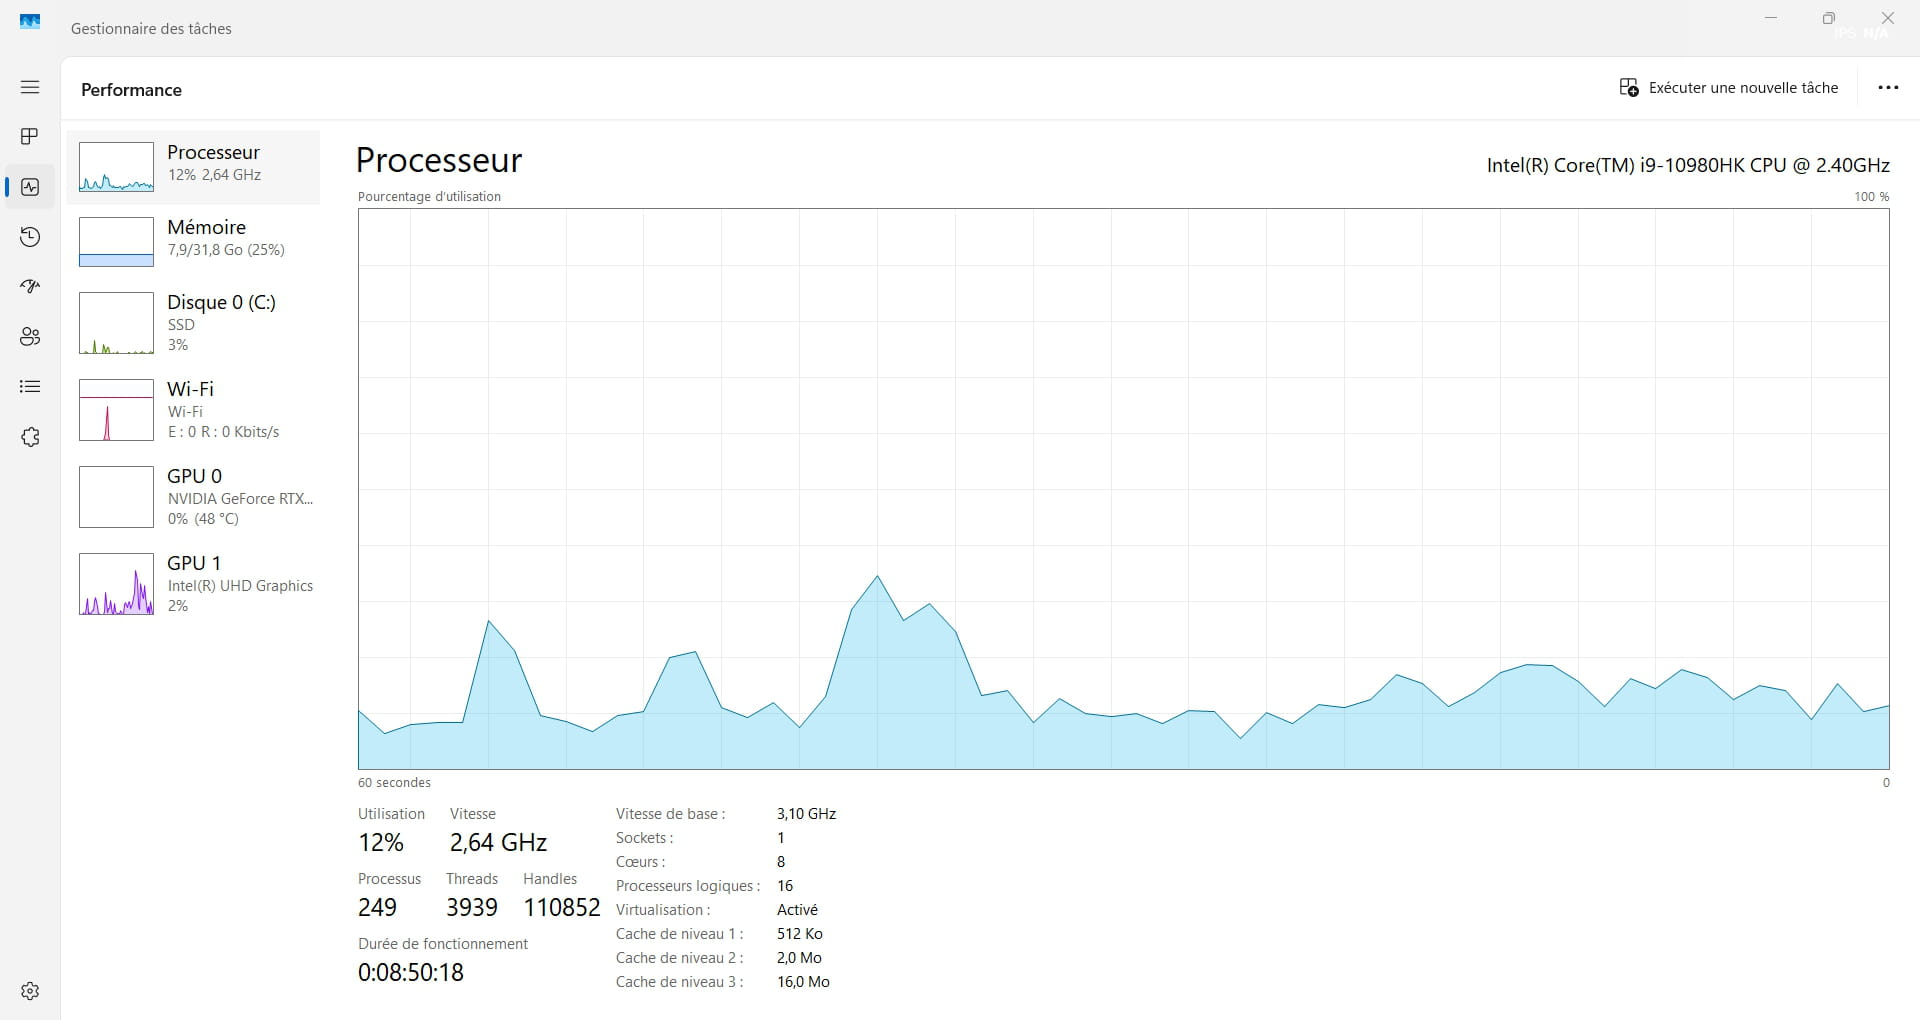Select the Processeur resource entry
1920x1020 pixels.
(193, 167)
